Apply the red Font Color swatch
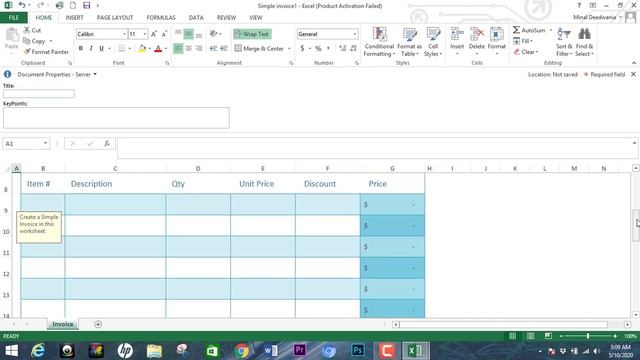Image resolution: width=640 pixels, height=360 pixels. point(158,49)
